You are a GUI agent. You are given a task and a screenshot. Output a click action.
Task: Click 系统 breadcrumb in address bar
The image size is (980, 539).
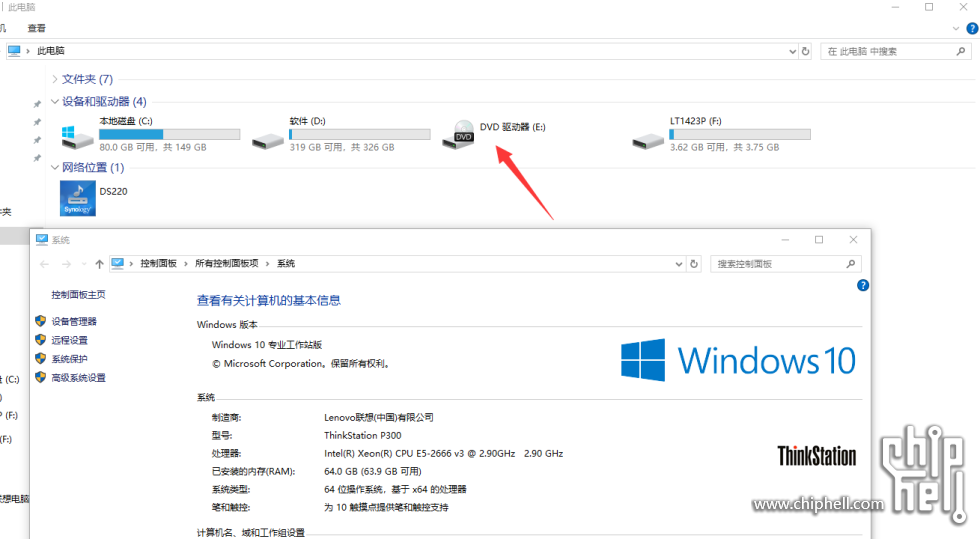[x=286, y=263]
